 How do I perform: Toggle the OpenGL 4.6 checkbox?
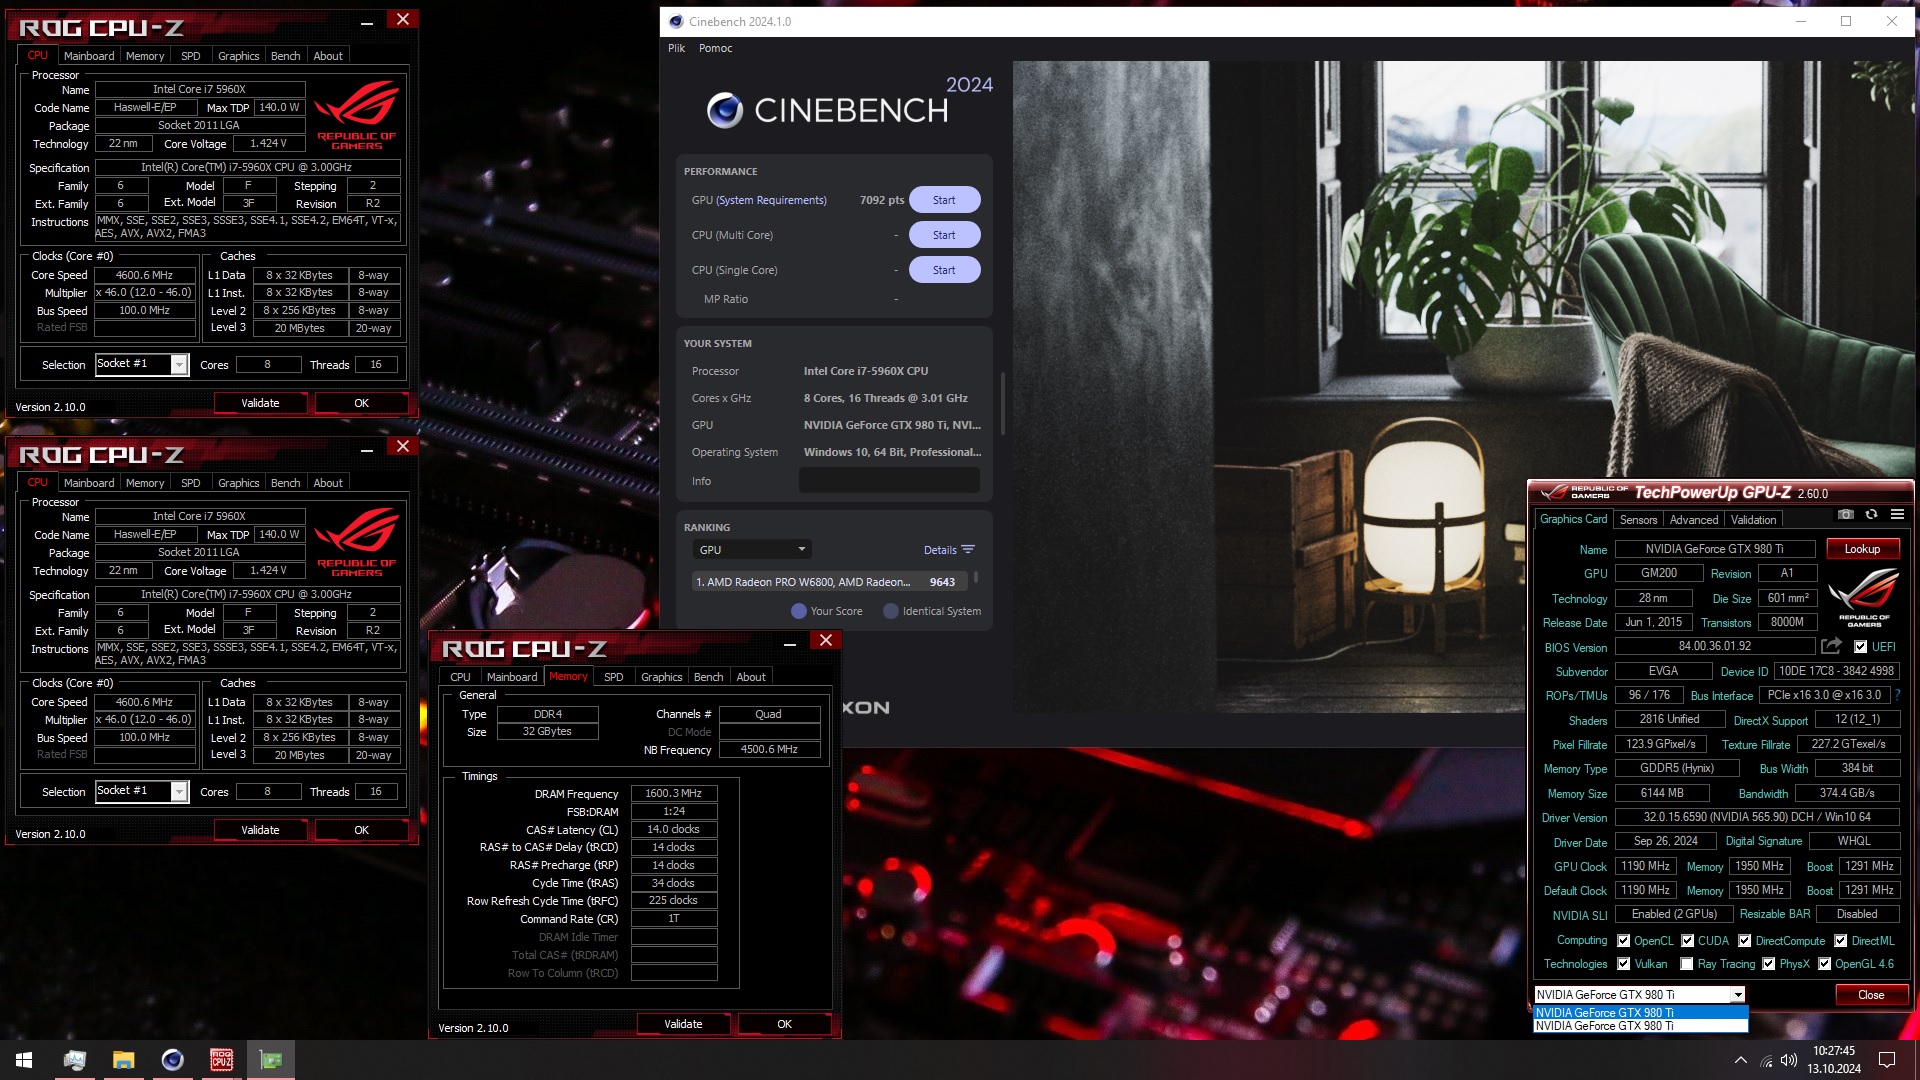point(1824,964)
